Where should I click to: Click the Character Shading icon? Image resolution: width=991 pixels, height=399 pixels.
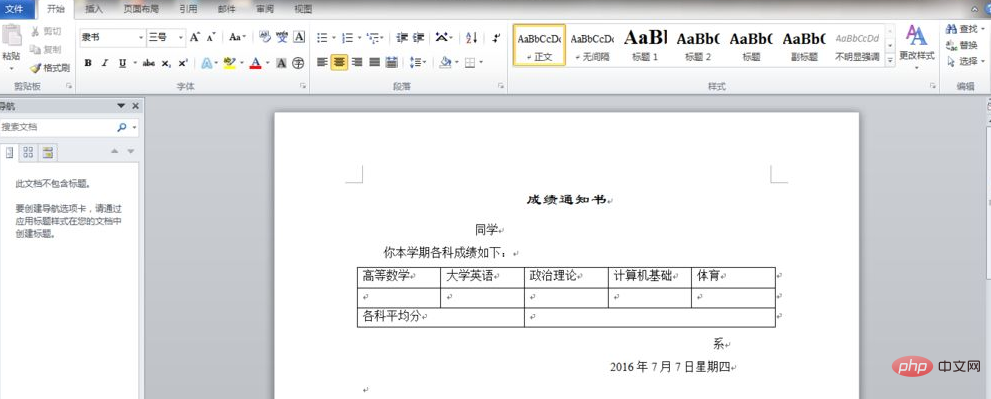tap(282, 63)
